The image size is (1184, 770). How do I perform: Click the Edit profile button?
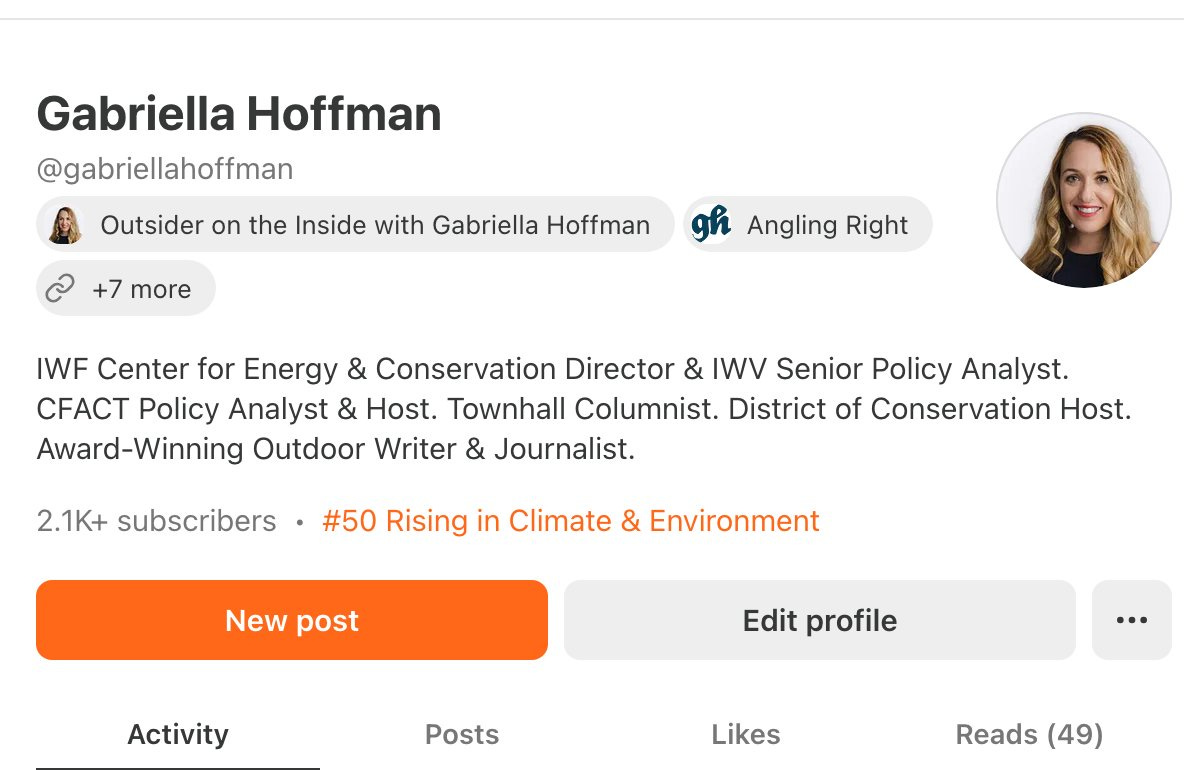point(819,620)
